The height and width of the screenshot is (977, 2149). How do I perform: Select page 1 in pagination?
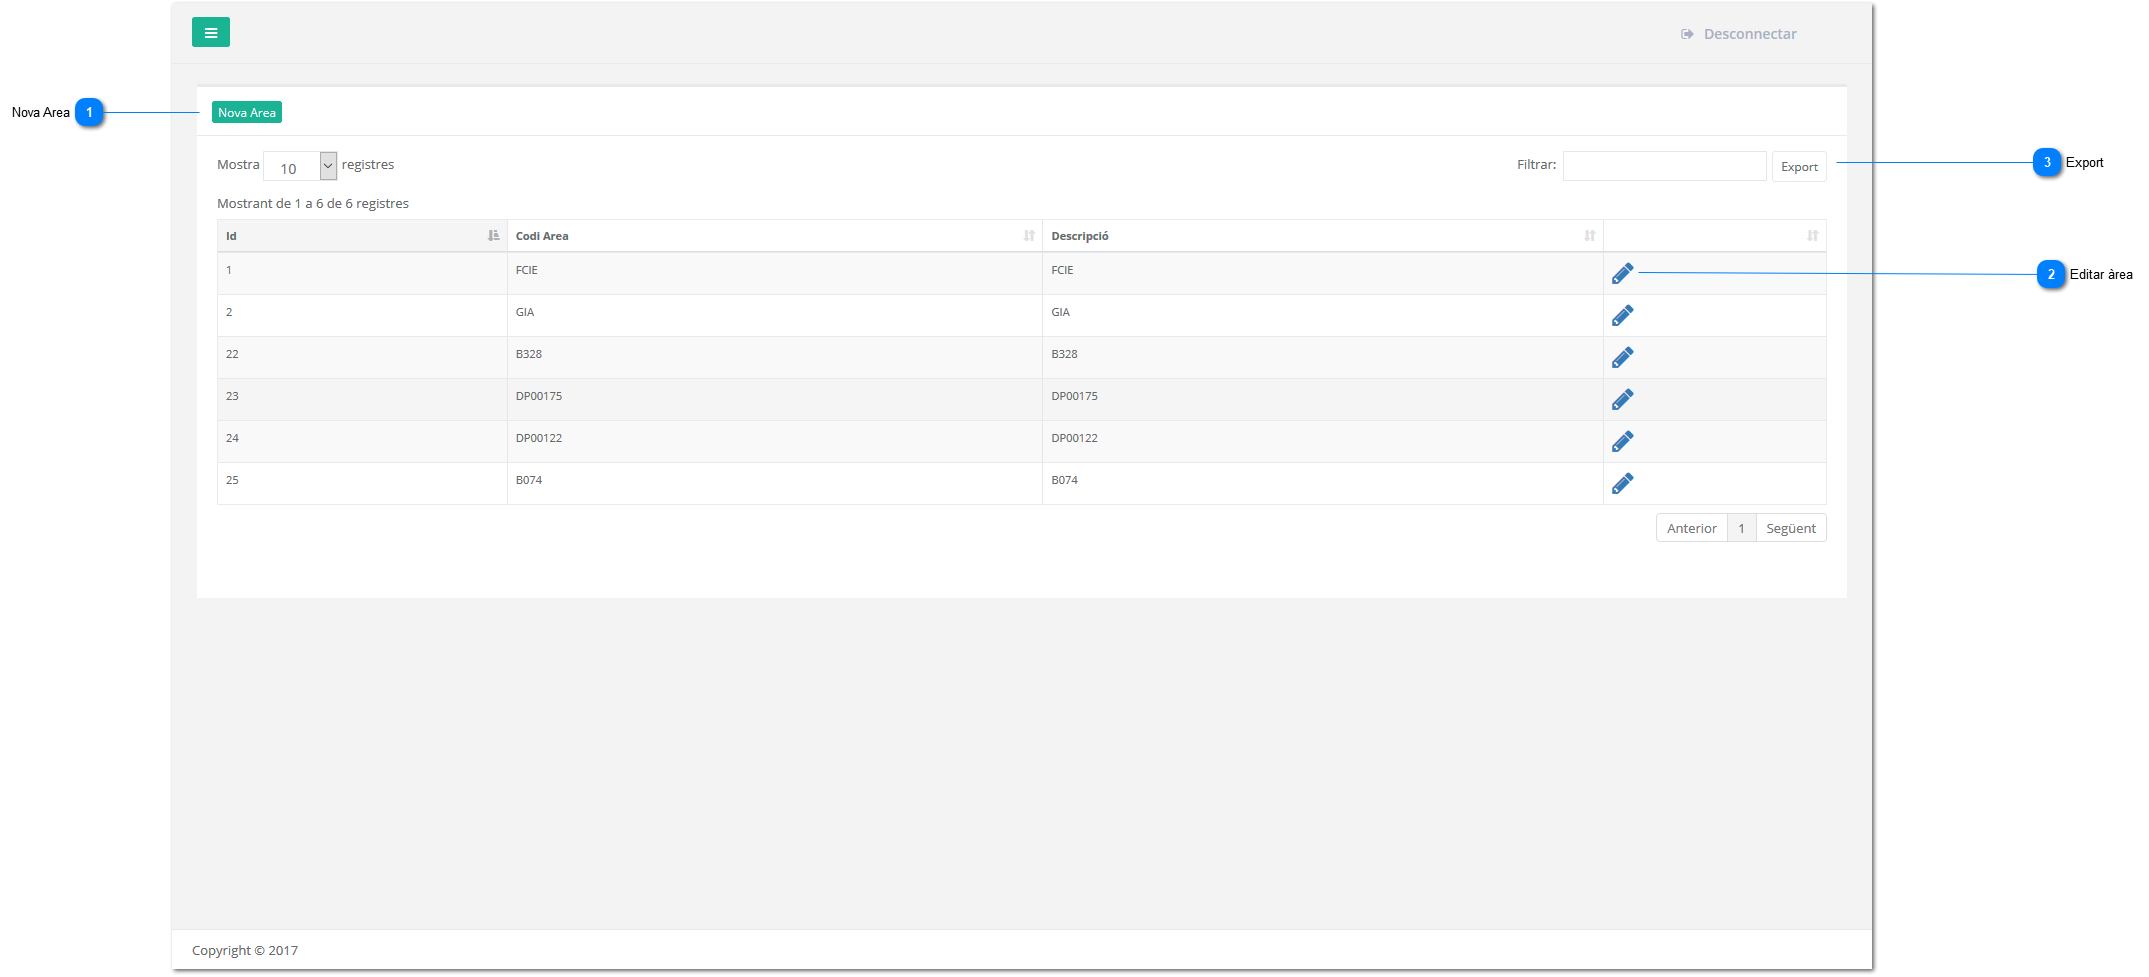(1741, 528)
